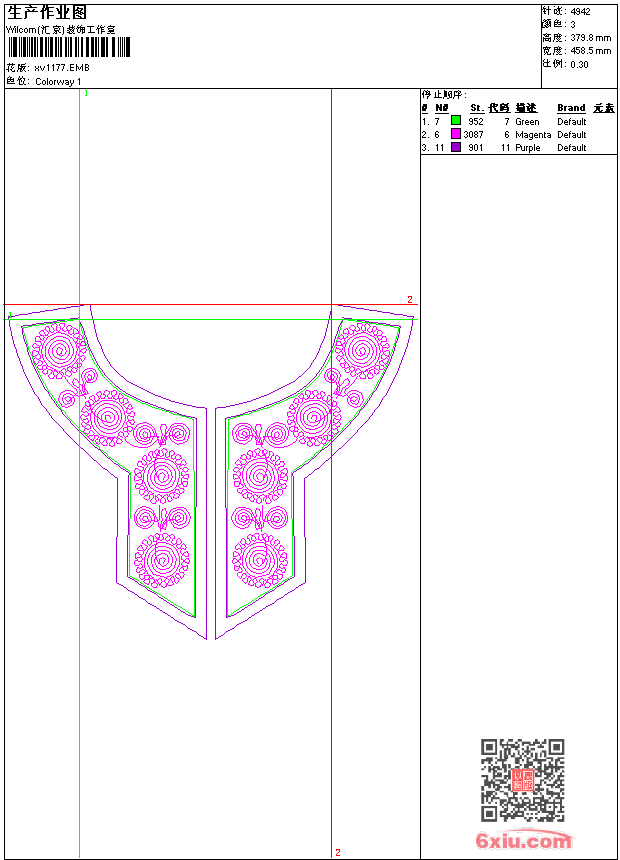Click the stitch count value '4942'
Screen dimensions: 620x860
pos(580,12)
